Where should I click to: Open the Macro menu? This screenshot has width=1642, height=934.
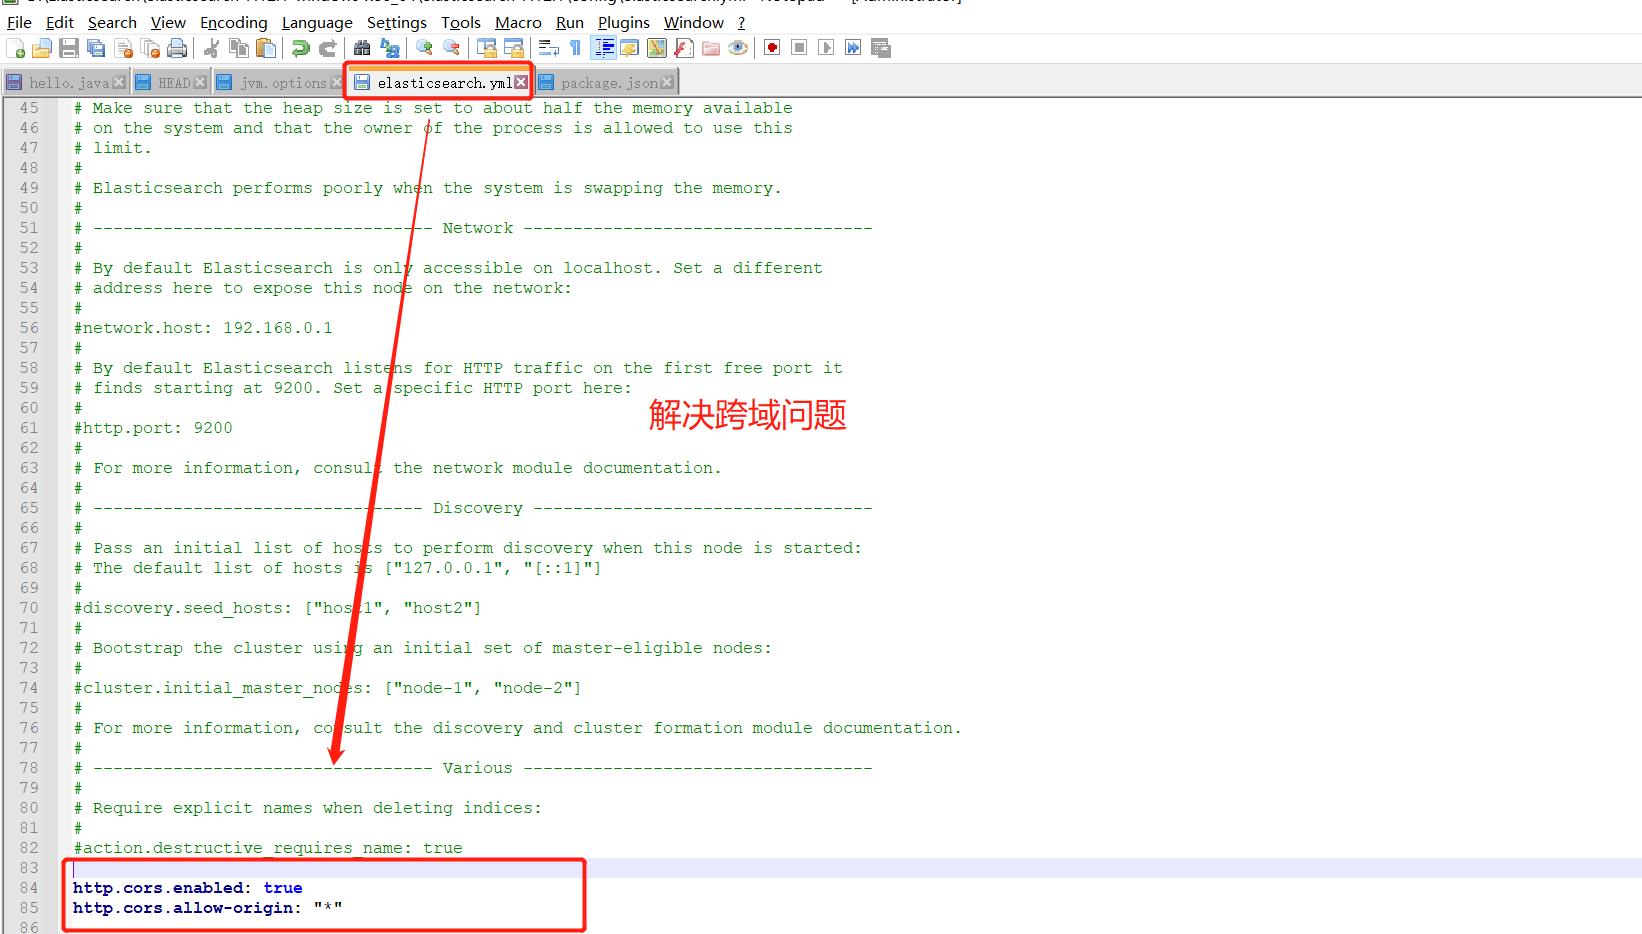(x=518, y=22)
